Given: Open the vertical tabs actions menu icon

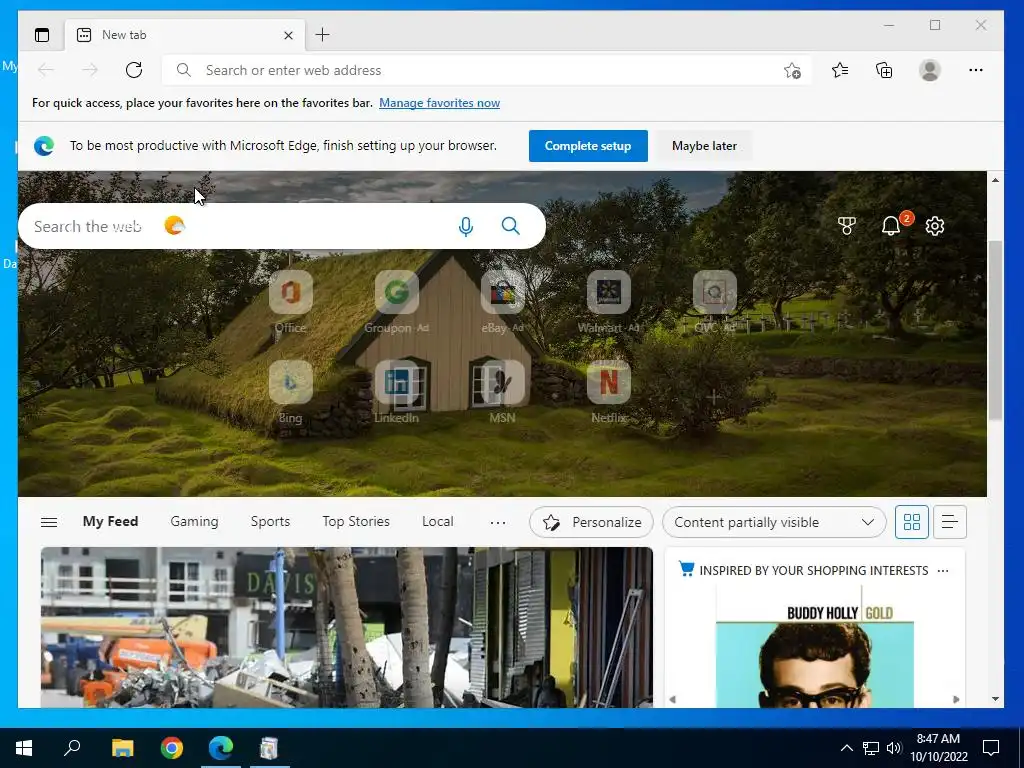Looking at the screenshot, I should point(42,35).
